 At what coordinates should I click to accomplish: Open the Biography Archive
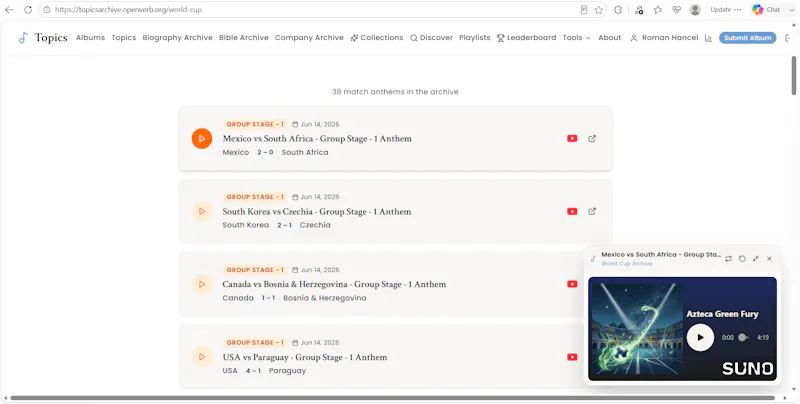point(178,38)
